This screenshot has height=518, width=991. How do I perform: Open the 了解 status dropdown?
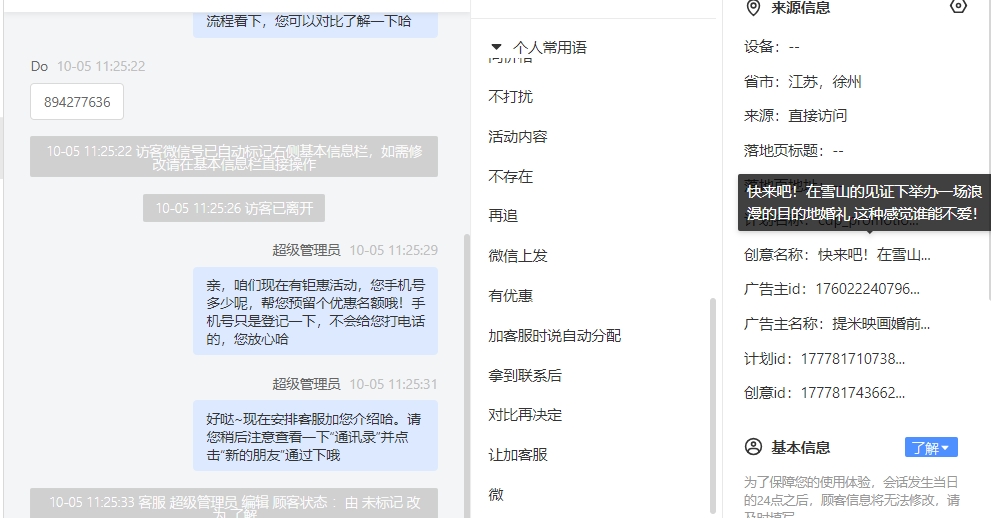point(931,447)
